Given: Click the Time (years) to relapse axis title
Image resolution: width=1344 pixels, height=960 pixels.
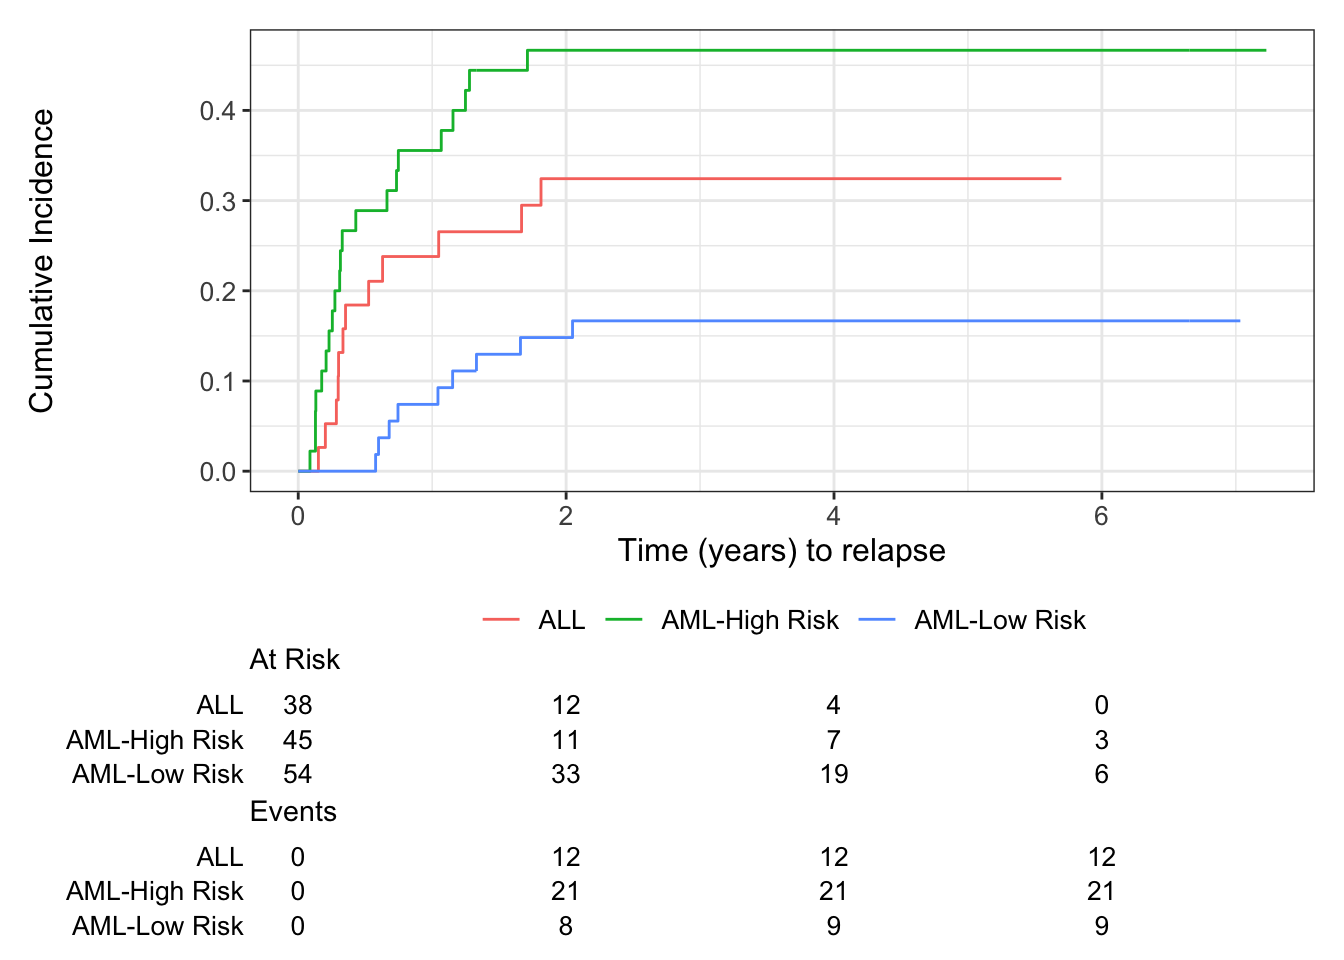Looking at the screenshot, I should pyautogui.click(x=781, y=551).
